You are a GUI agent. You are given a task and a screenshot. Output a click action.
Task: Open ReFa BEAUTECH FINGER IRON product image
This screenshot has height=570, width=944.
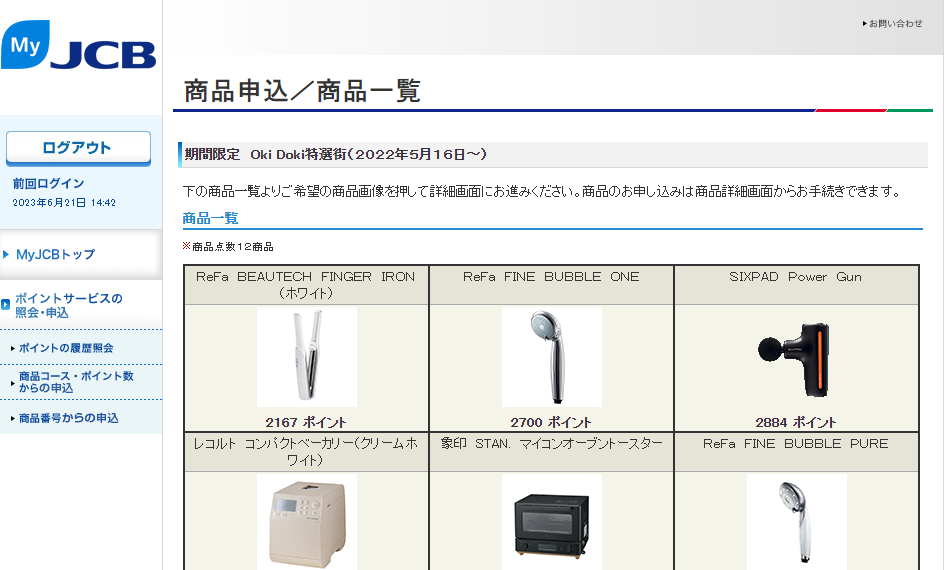(307, 357)
